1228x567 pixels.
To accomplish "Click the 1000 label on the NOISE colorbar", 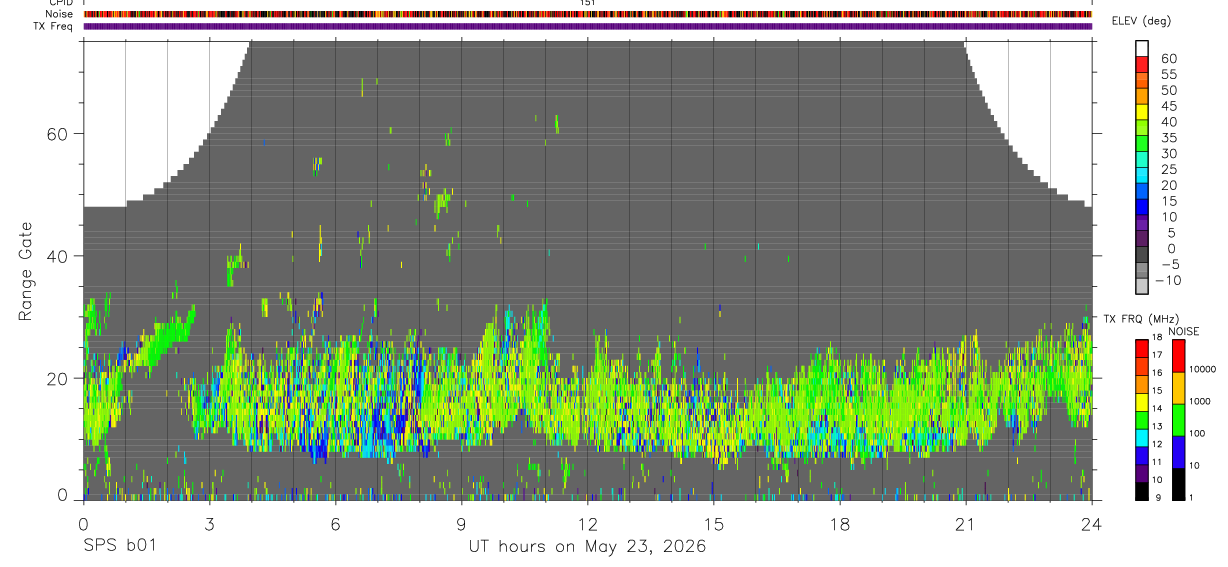I will (x=1200, y=401).
